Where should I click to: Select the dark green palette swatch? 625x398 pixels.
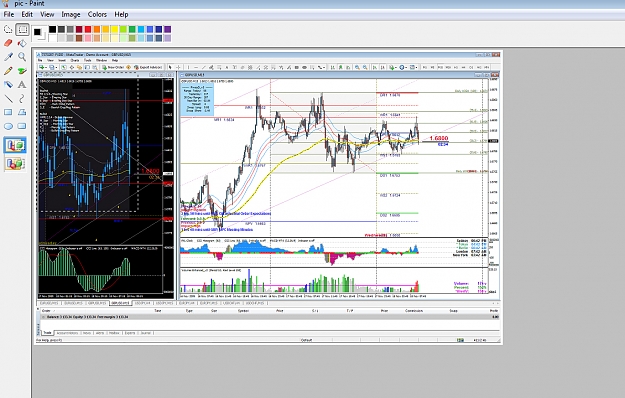pyautogui.click(x=132, y=29)
